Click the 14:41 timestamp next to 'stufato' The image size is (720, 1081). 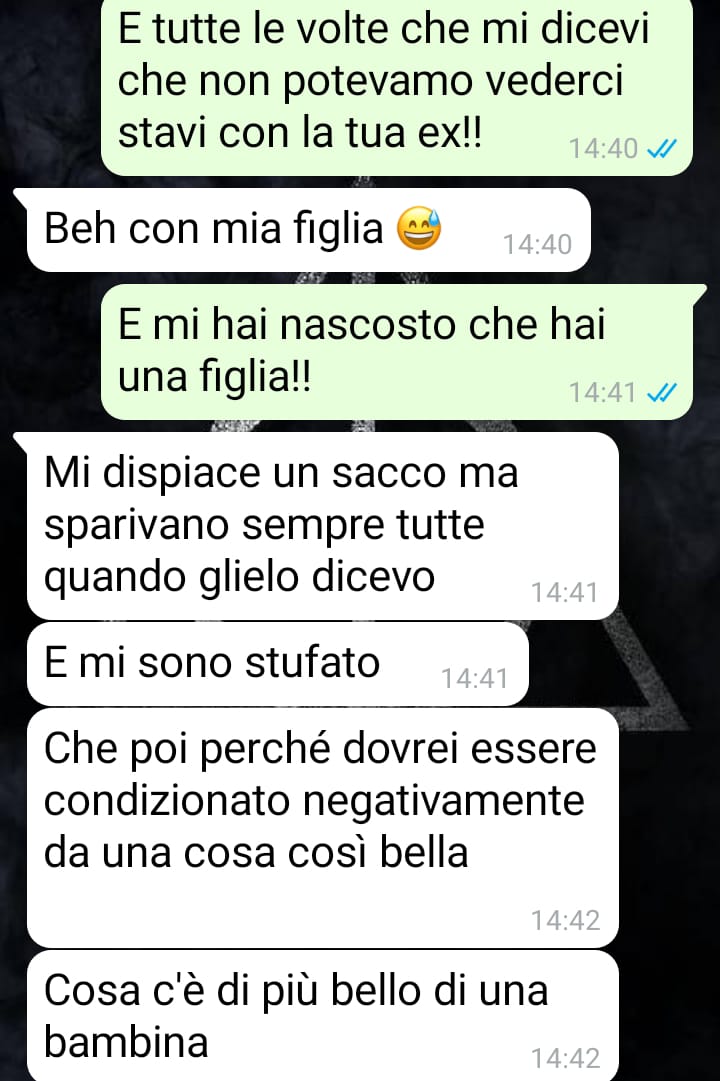474,678
